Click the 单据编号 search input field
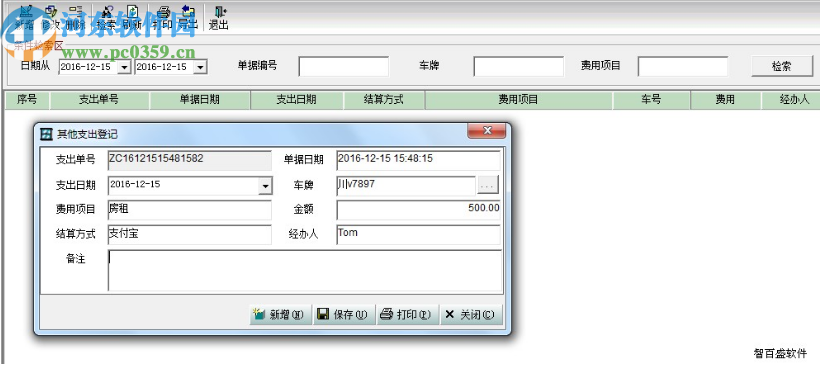Viewport: 820px width, 386px height. click(x=344, y=66)
